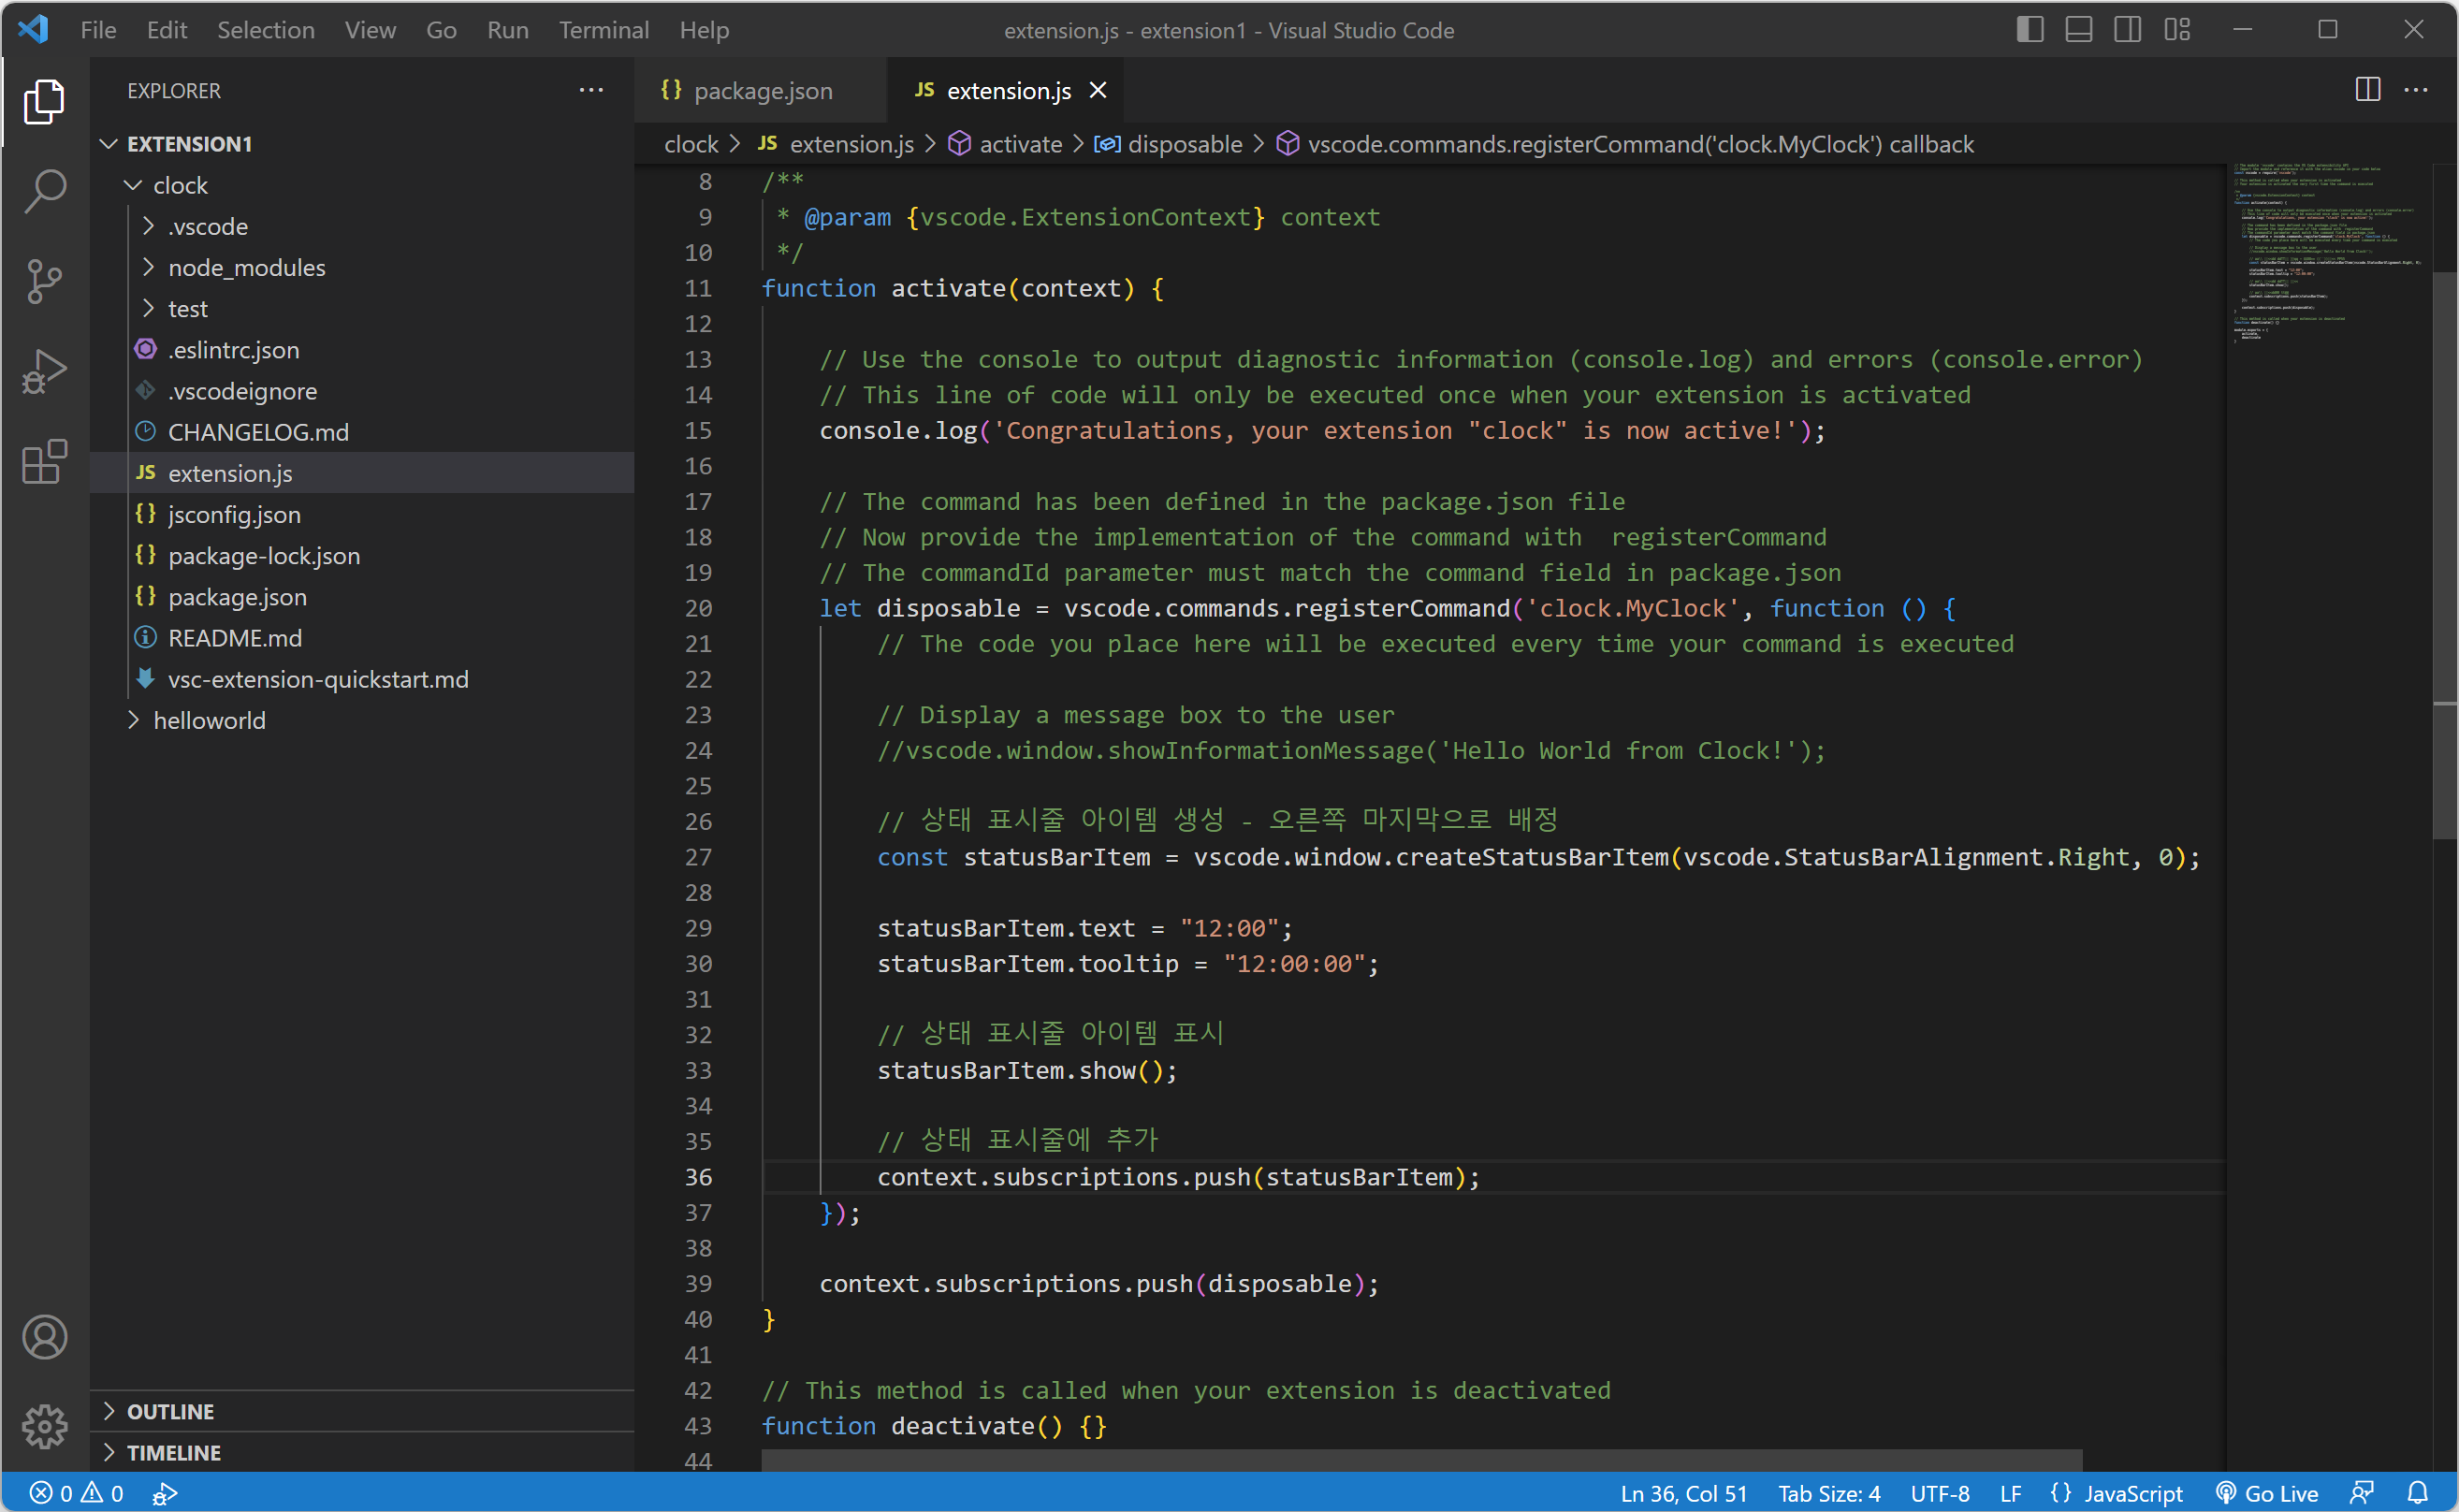Toggle the bottom Panel layout button
The height and width of the screenshot is (1512, 2459).
coord(2078,30)
